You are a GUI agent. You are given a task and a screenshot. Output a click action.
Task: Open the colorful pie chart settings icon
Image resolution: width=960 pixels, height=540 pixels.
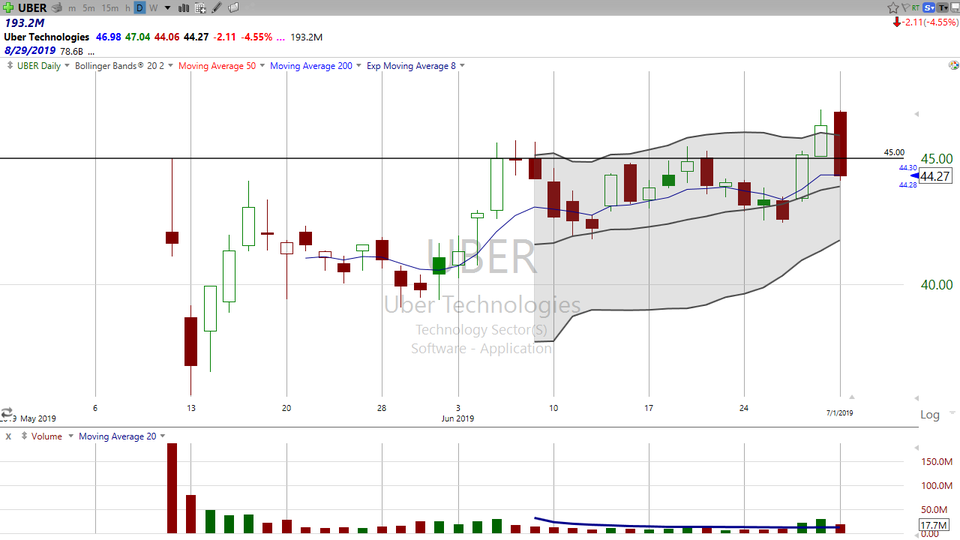click(x=953, y=65)
